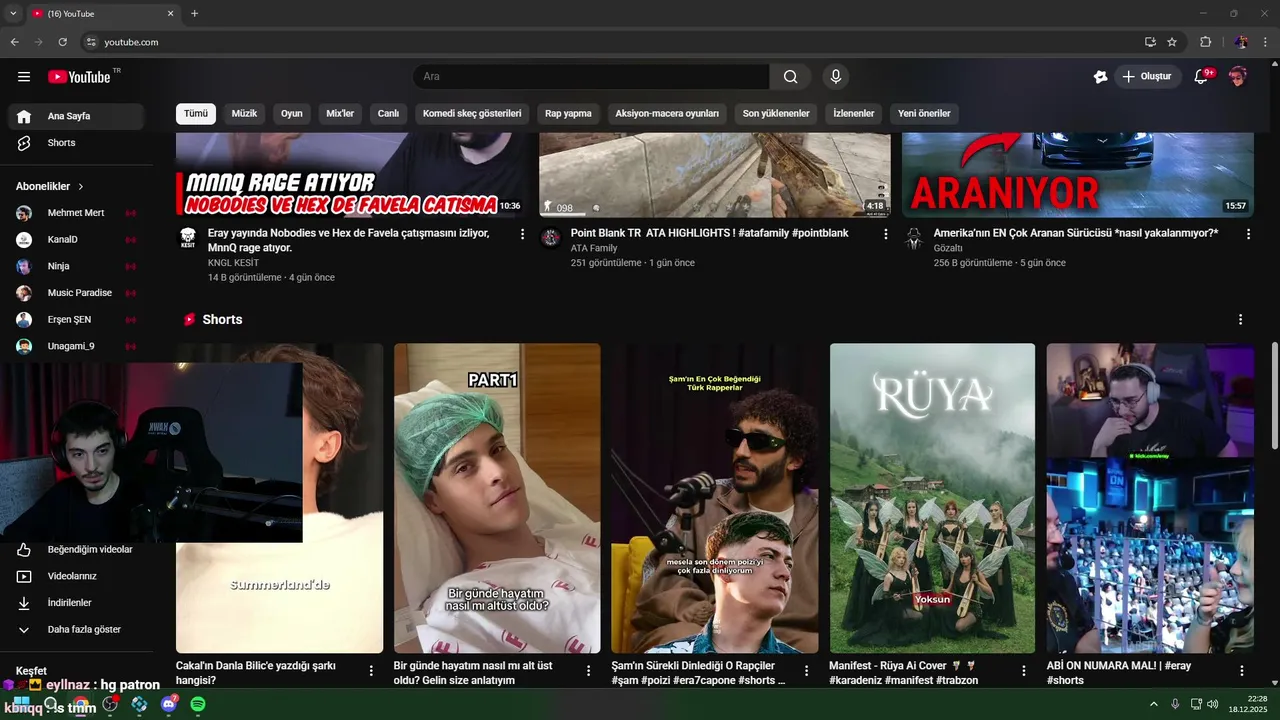1280x720 pixels.
Task: Open site information icon in address bar
Action: (x=91, y=42)
